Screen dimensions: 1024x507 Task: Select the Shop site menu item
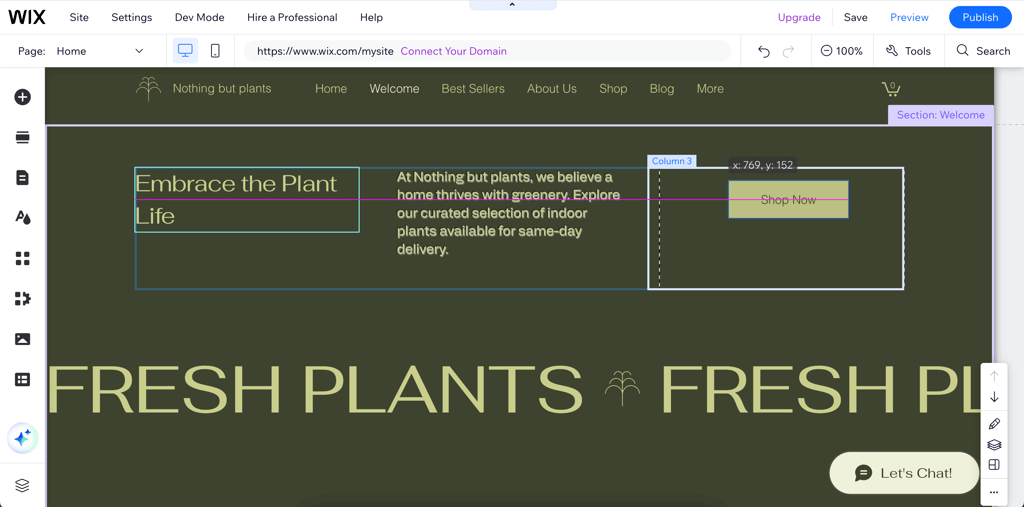pos(613,88)
